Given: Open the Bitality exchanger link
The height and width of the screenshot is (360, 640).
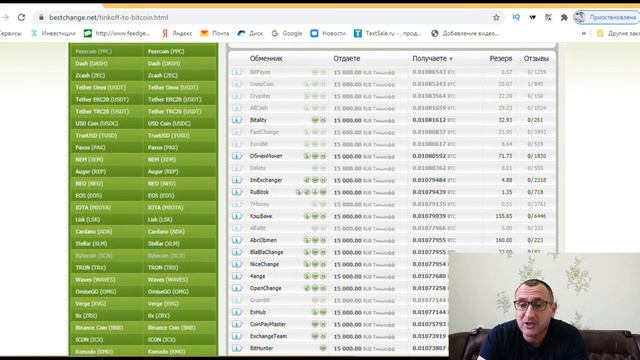Looking at the screenshot, I should [258, 120].
